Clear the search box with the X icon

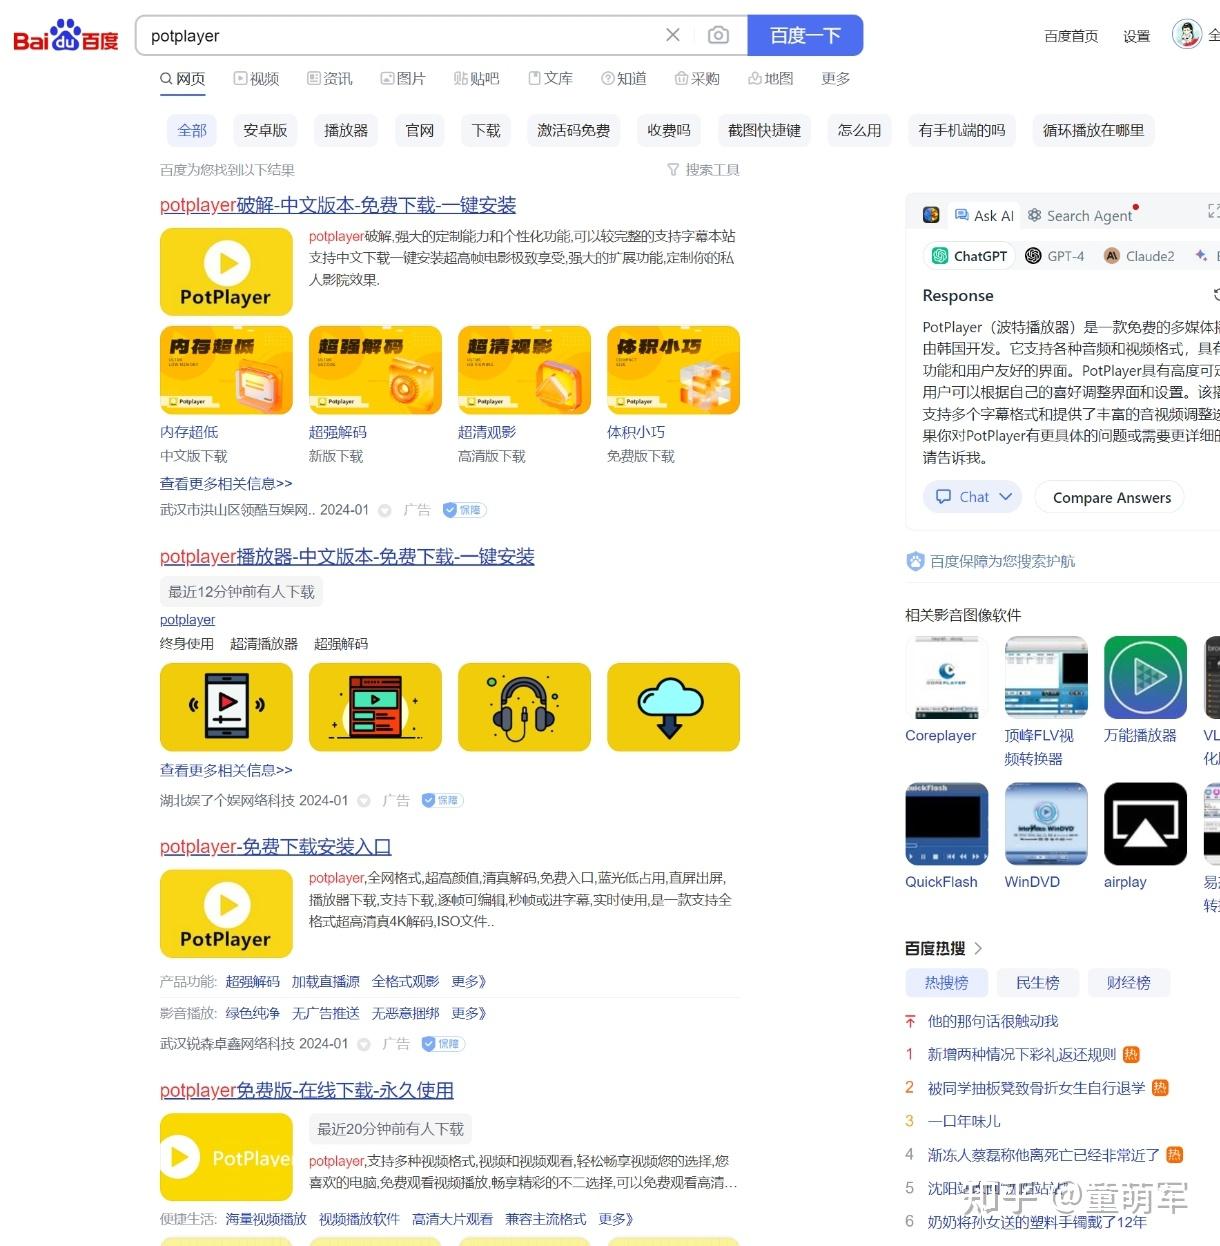pos(673,35)
